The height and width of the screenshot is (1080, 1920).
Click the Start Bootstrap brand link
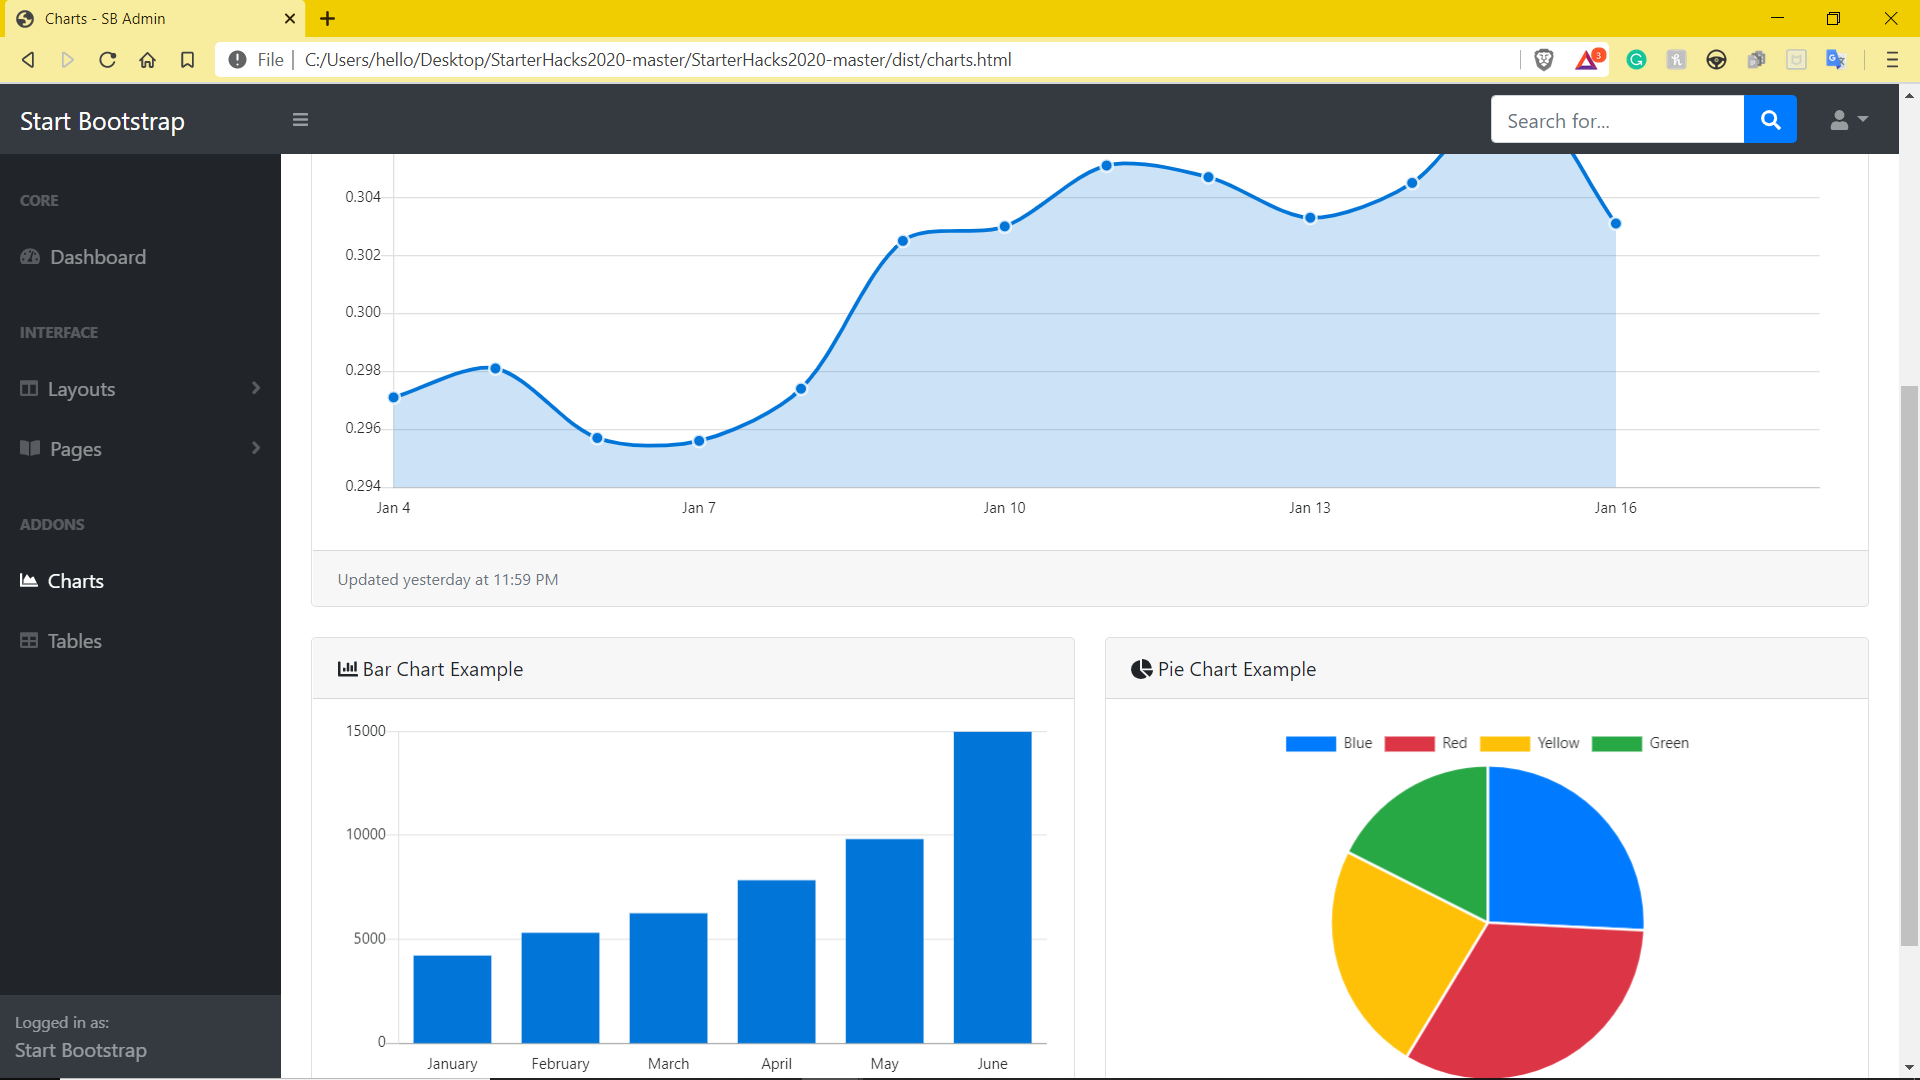(x=102, y=121)
